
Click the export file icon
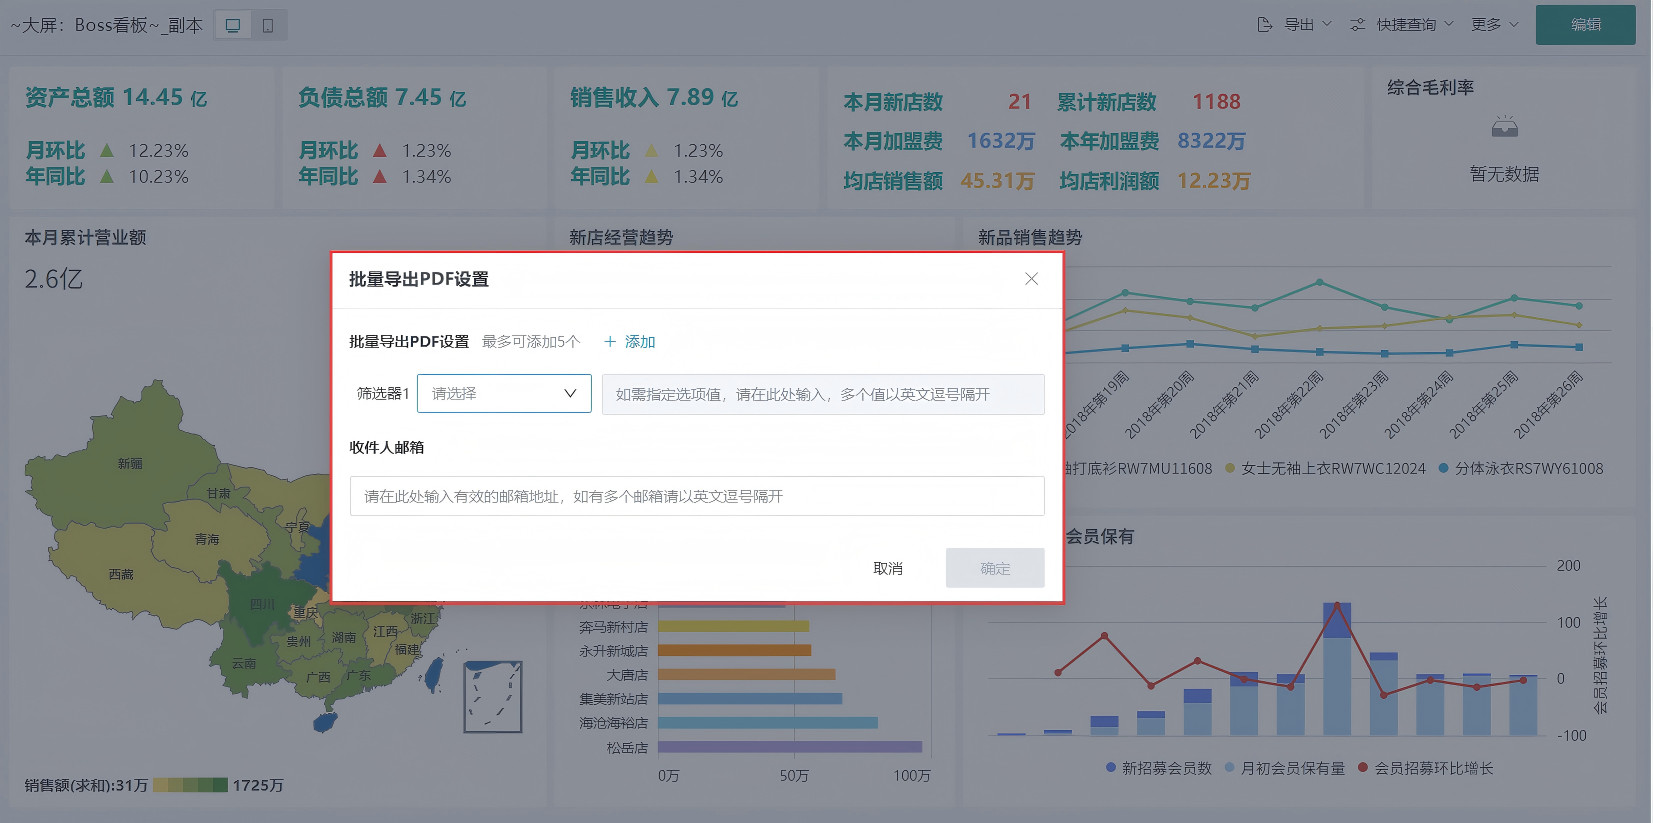tap(1265, 25)
